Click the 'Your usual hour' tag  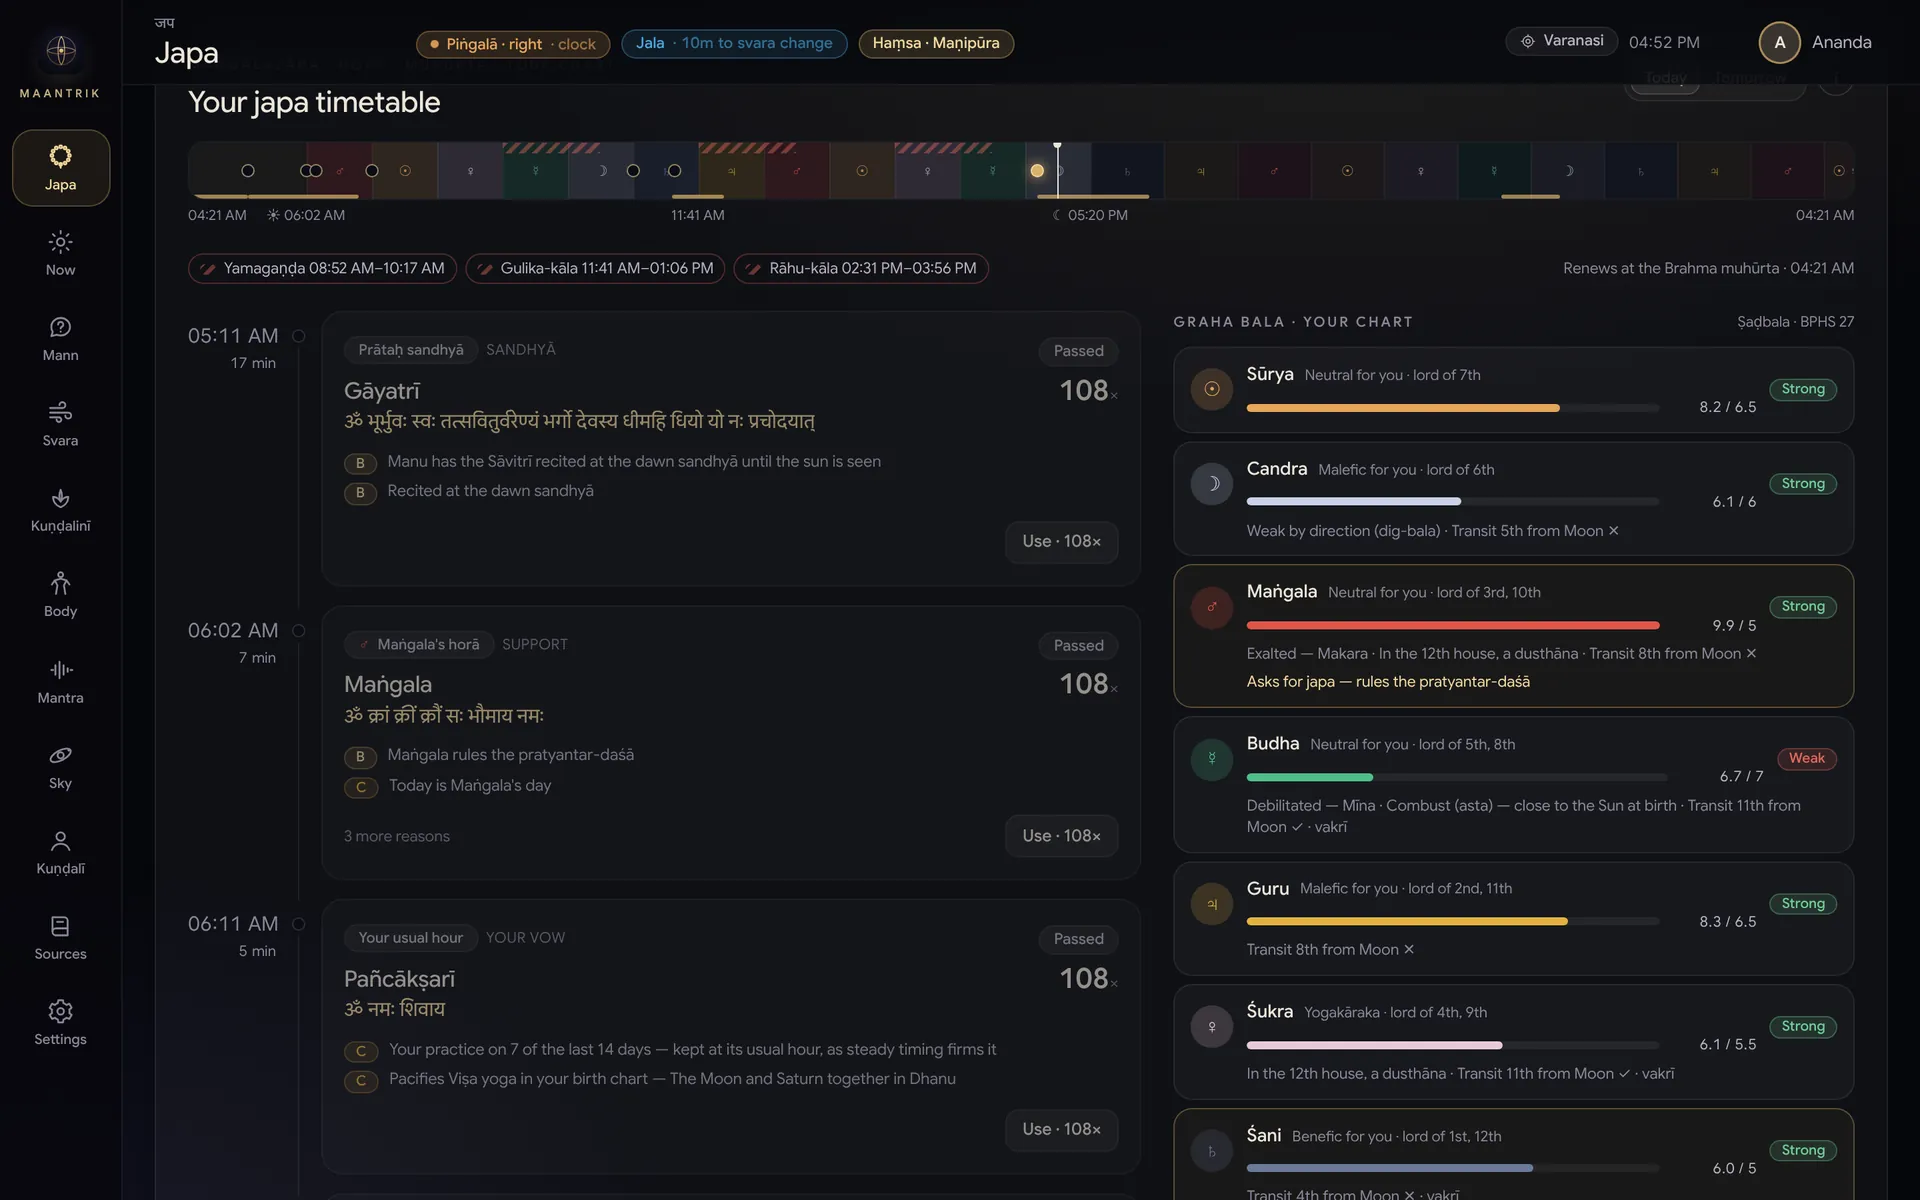click(411, 938)
